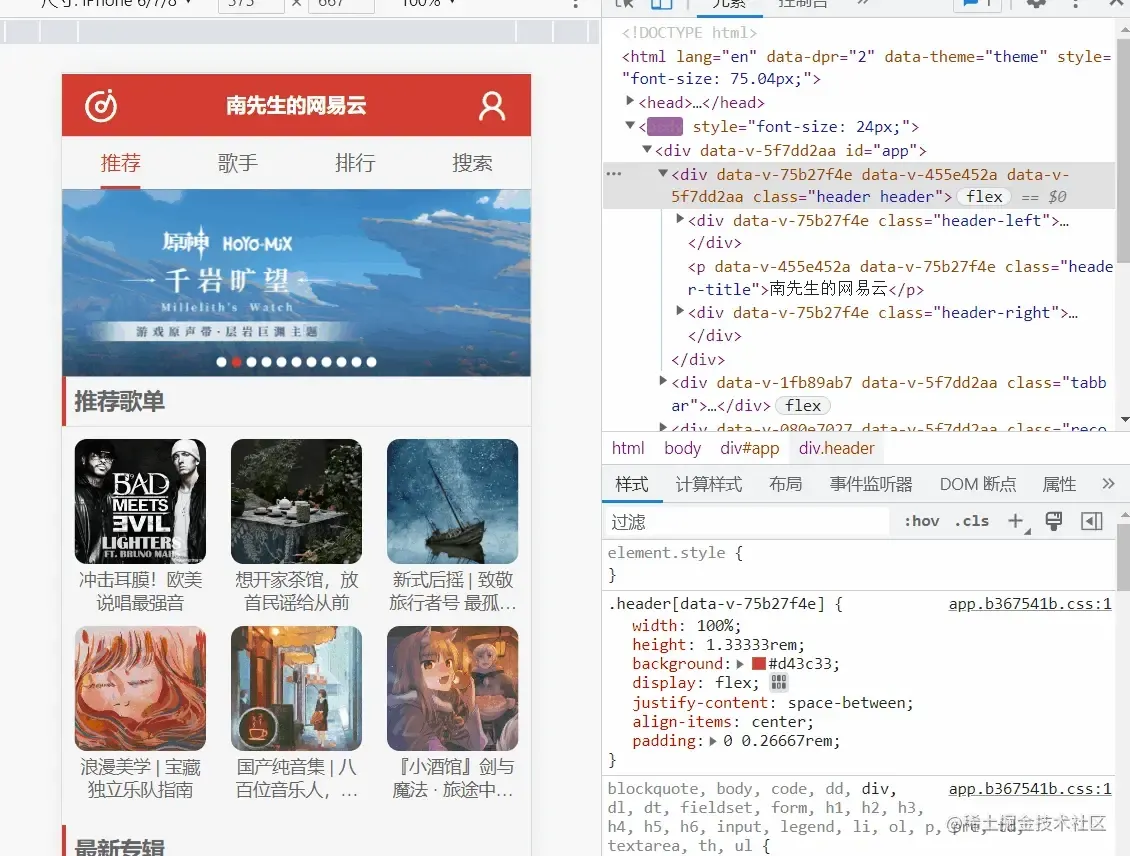The image size is (1130, 856).
Task: Open playlist titled 新式后摇 | 致敬旅行者号
Action: pos(453,591)
